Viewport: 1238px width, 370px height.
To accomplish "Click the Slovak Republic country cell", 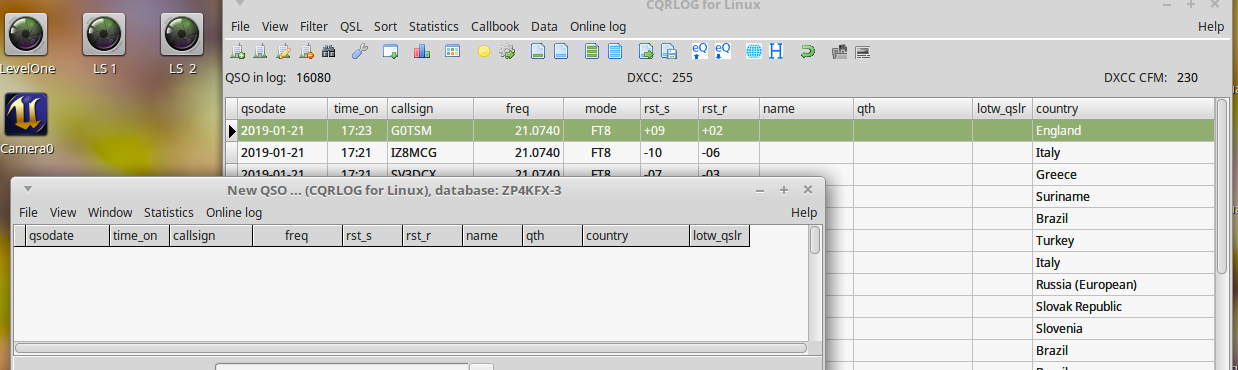I will point(1122,307).
